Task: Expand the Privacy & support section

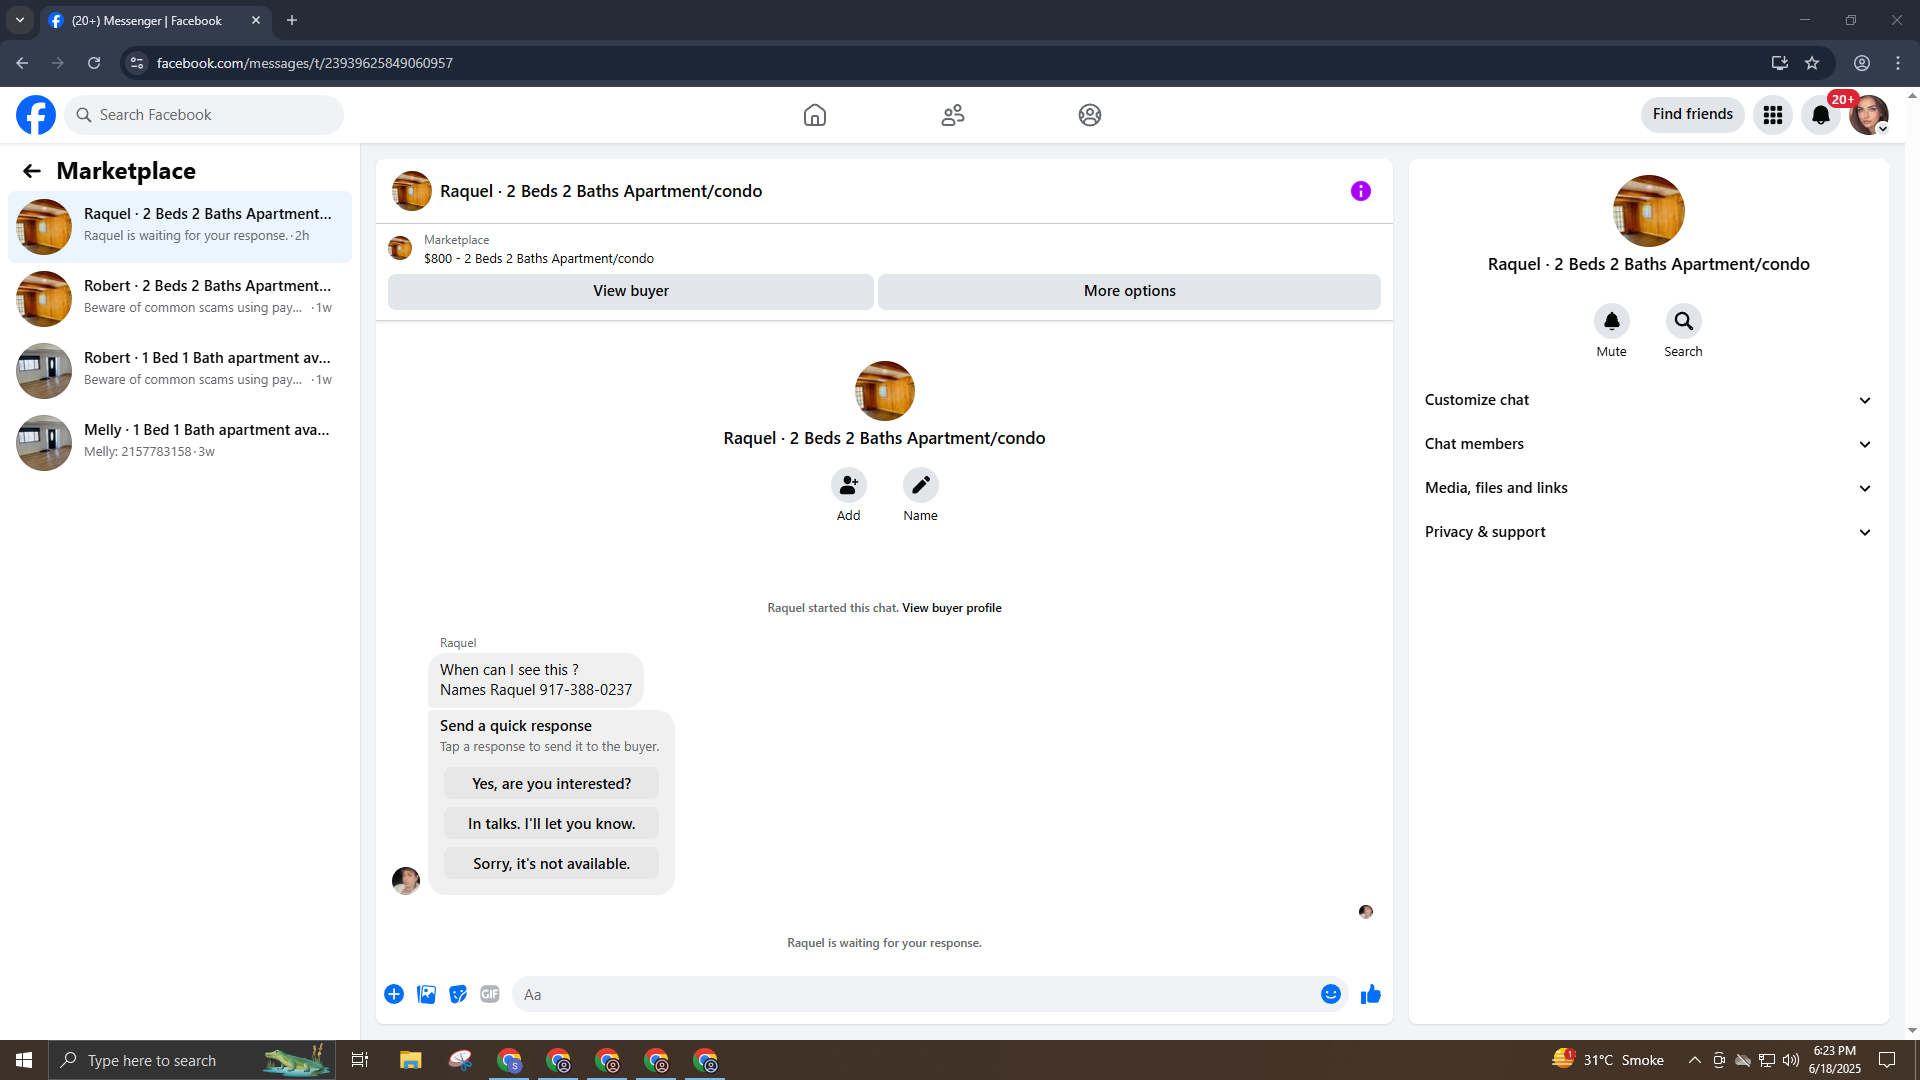Action: (x=1649, y=532)
